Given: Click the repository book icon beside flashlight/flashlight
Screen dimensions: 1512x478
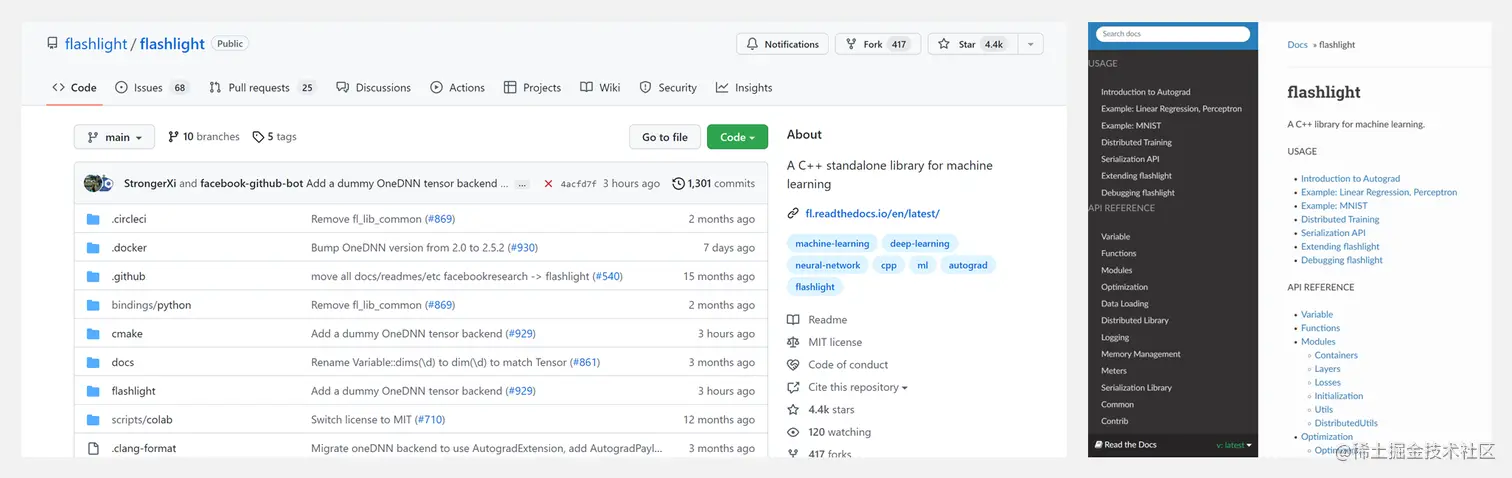Looking at the screenshot, I should pyautogui.click(x=52, y=44).
